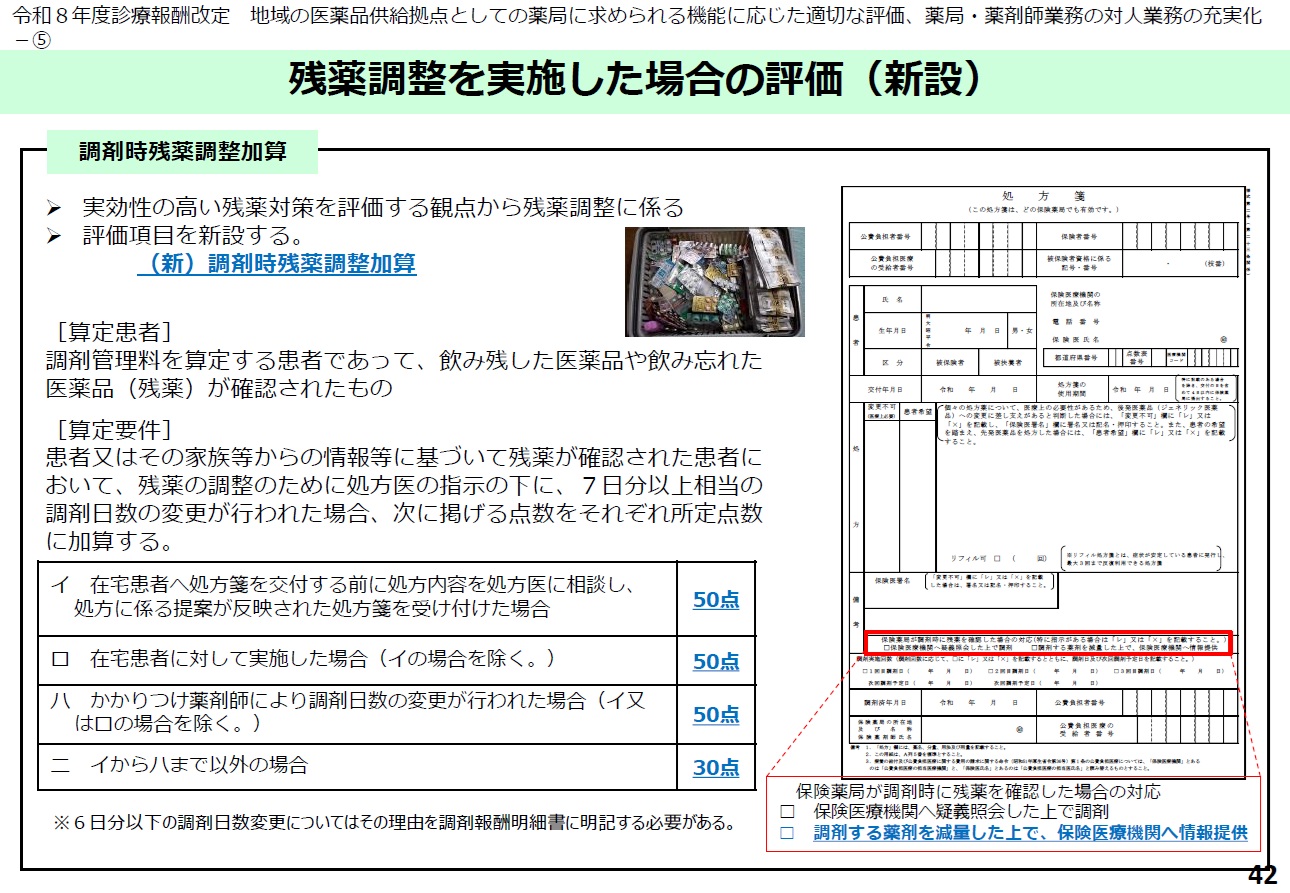The width and height of the screenshot is (1290, 893).
Task: Click the slide title 残薬調整を実施した場合の評価
Action: click(x=633, y=79)
